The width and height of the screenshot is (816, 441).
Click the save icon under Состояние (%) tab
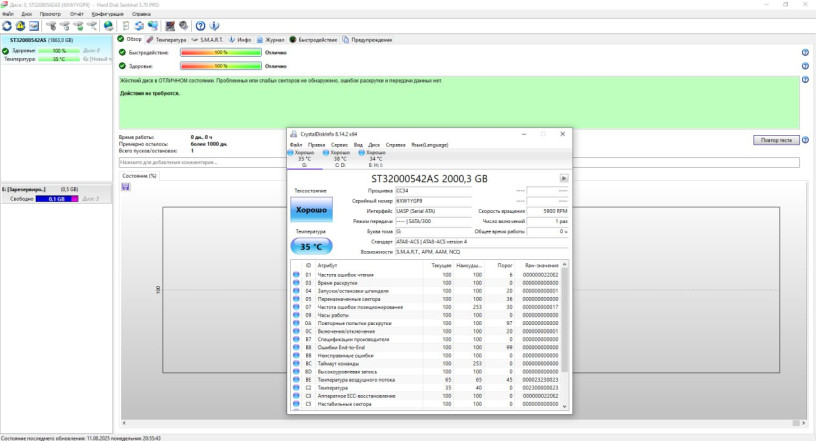point(125,187)
